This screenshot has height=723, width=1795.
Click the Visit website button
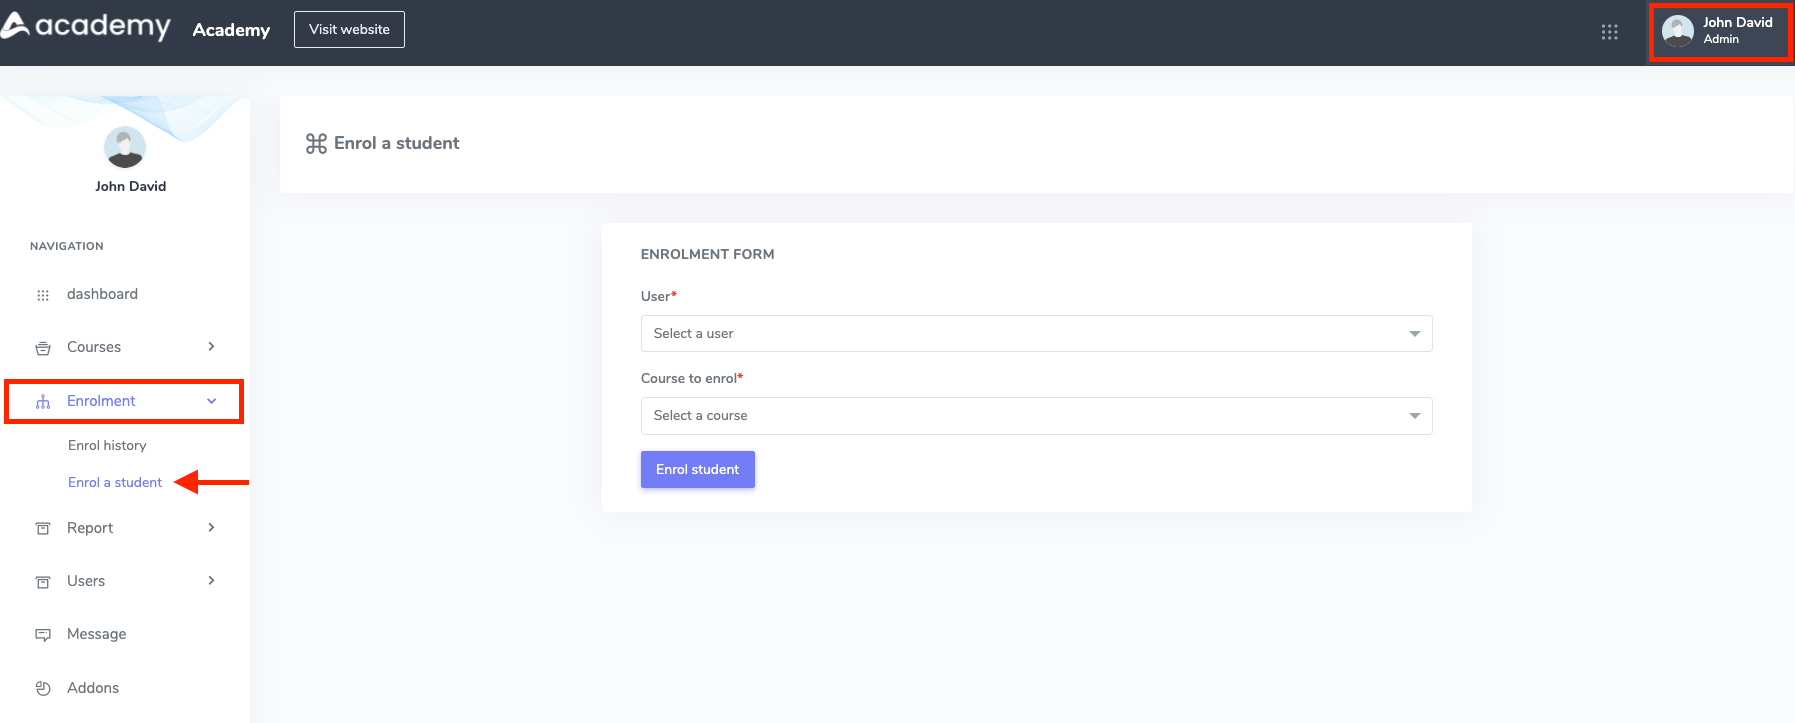tap(349, 30)
